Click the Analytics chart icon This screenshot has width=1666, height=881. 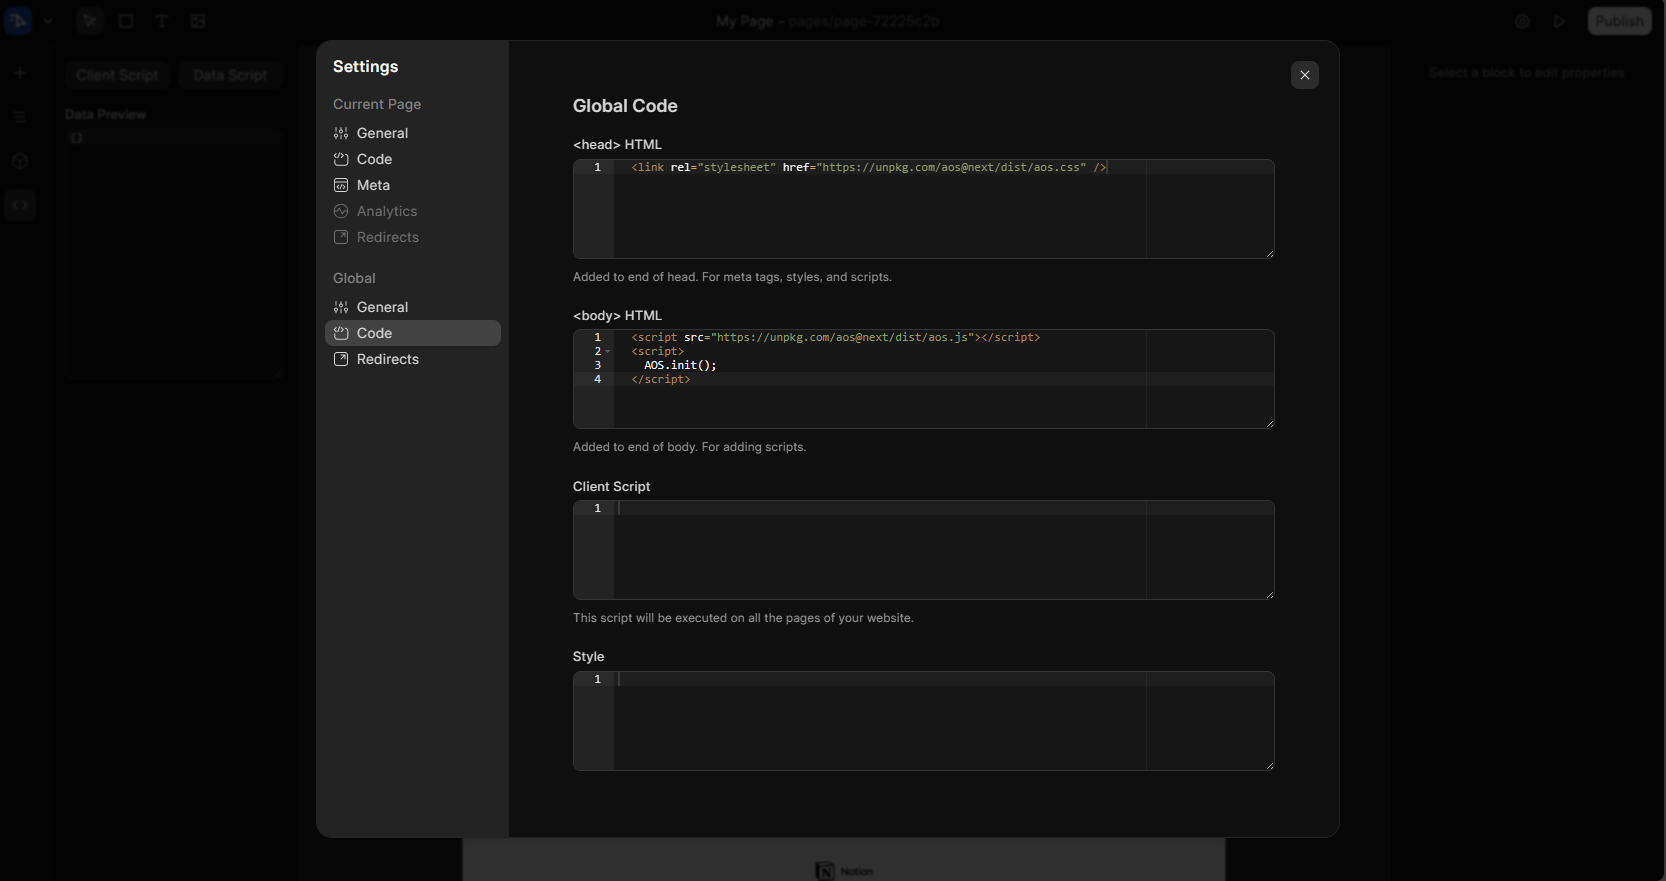pos(341,211)
